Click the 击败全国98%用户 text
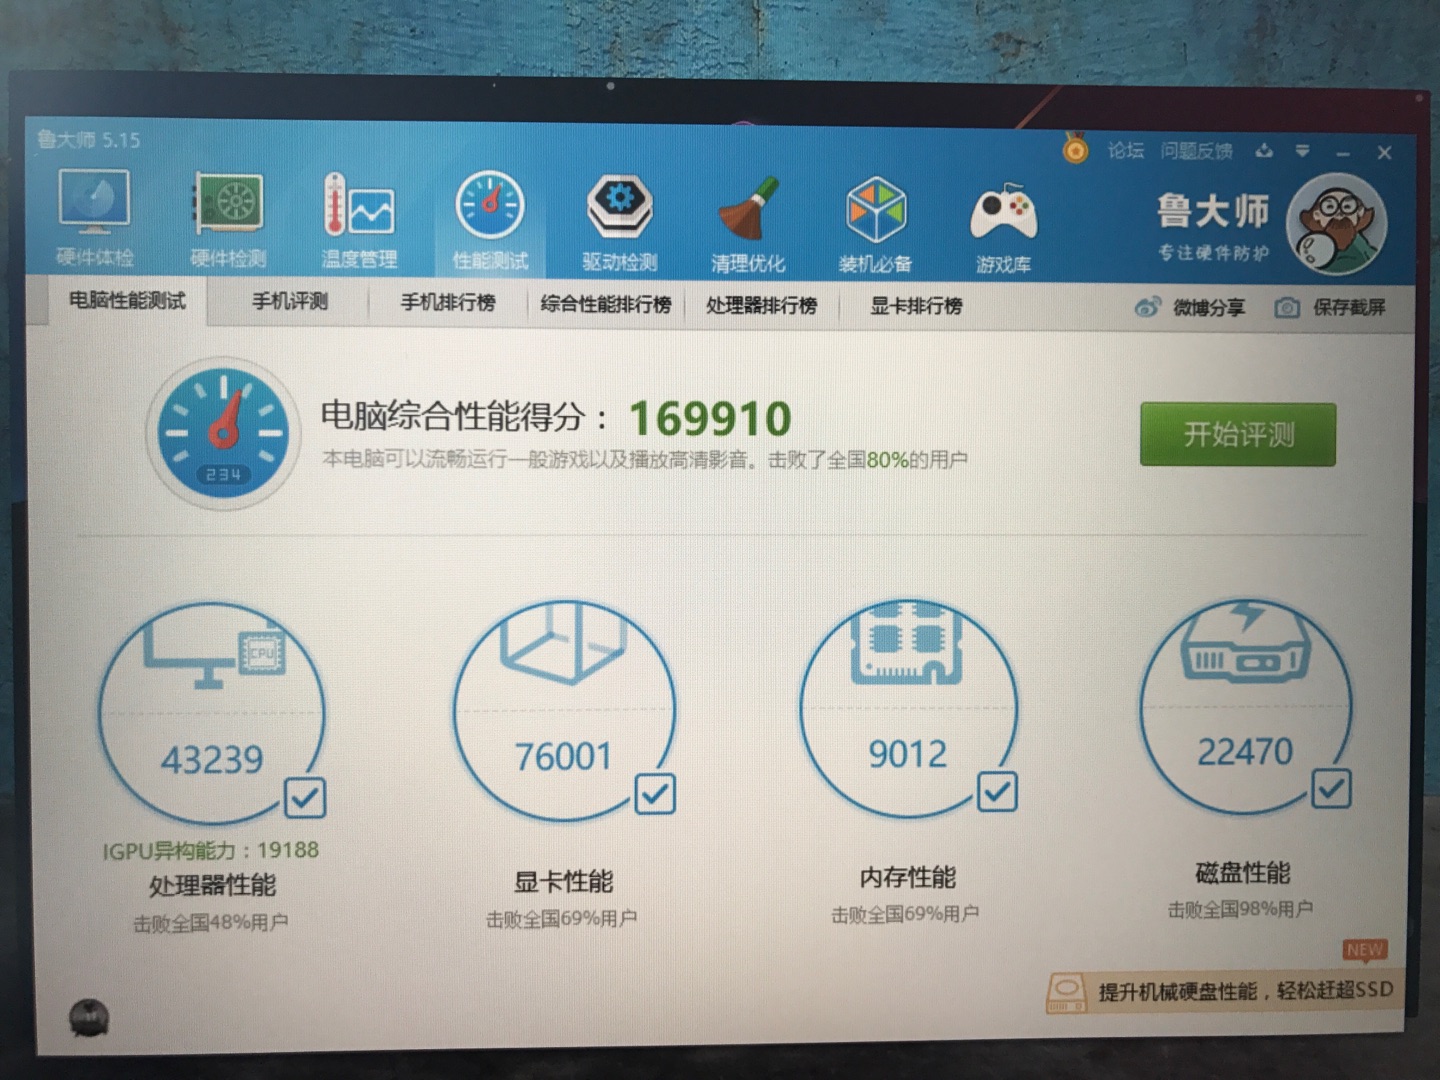Image resolution: width=1440 pixels, height=1080 pixels. click(x=1240, y=909)
